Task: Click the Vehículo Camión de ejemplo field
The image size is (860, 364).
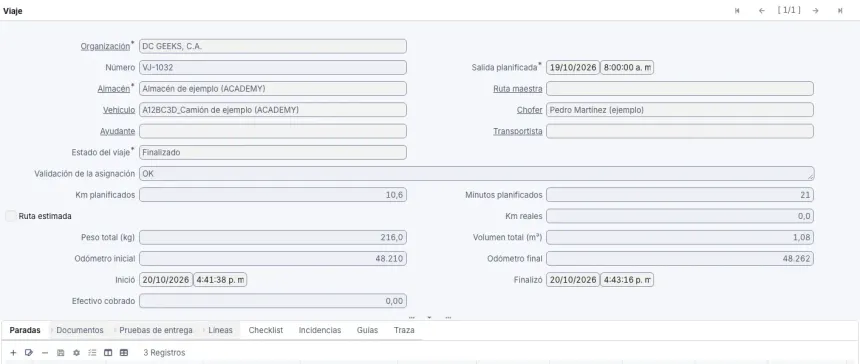Action: click(x=273, y=110)
